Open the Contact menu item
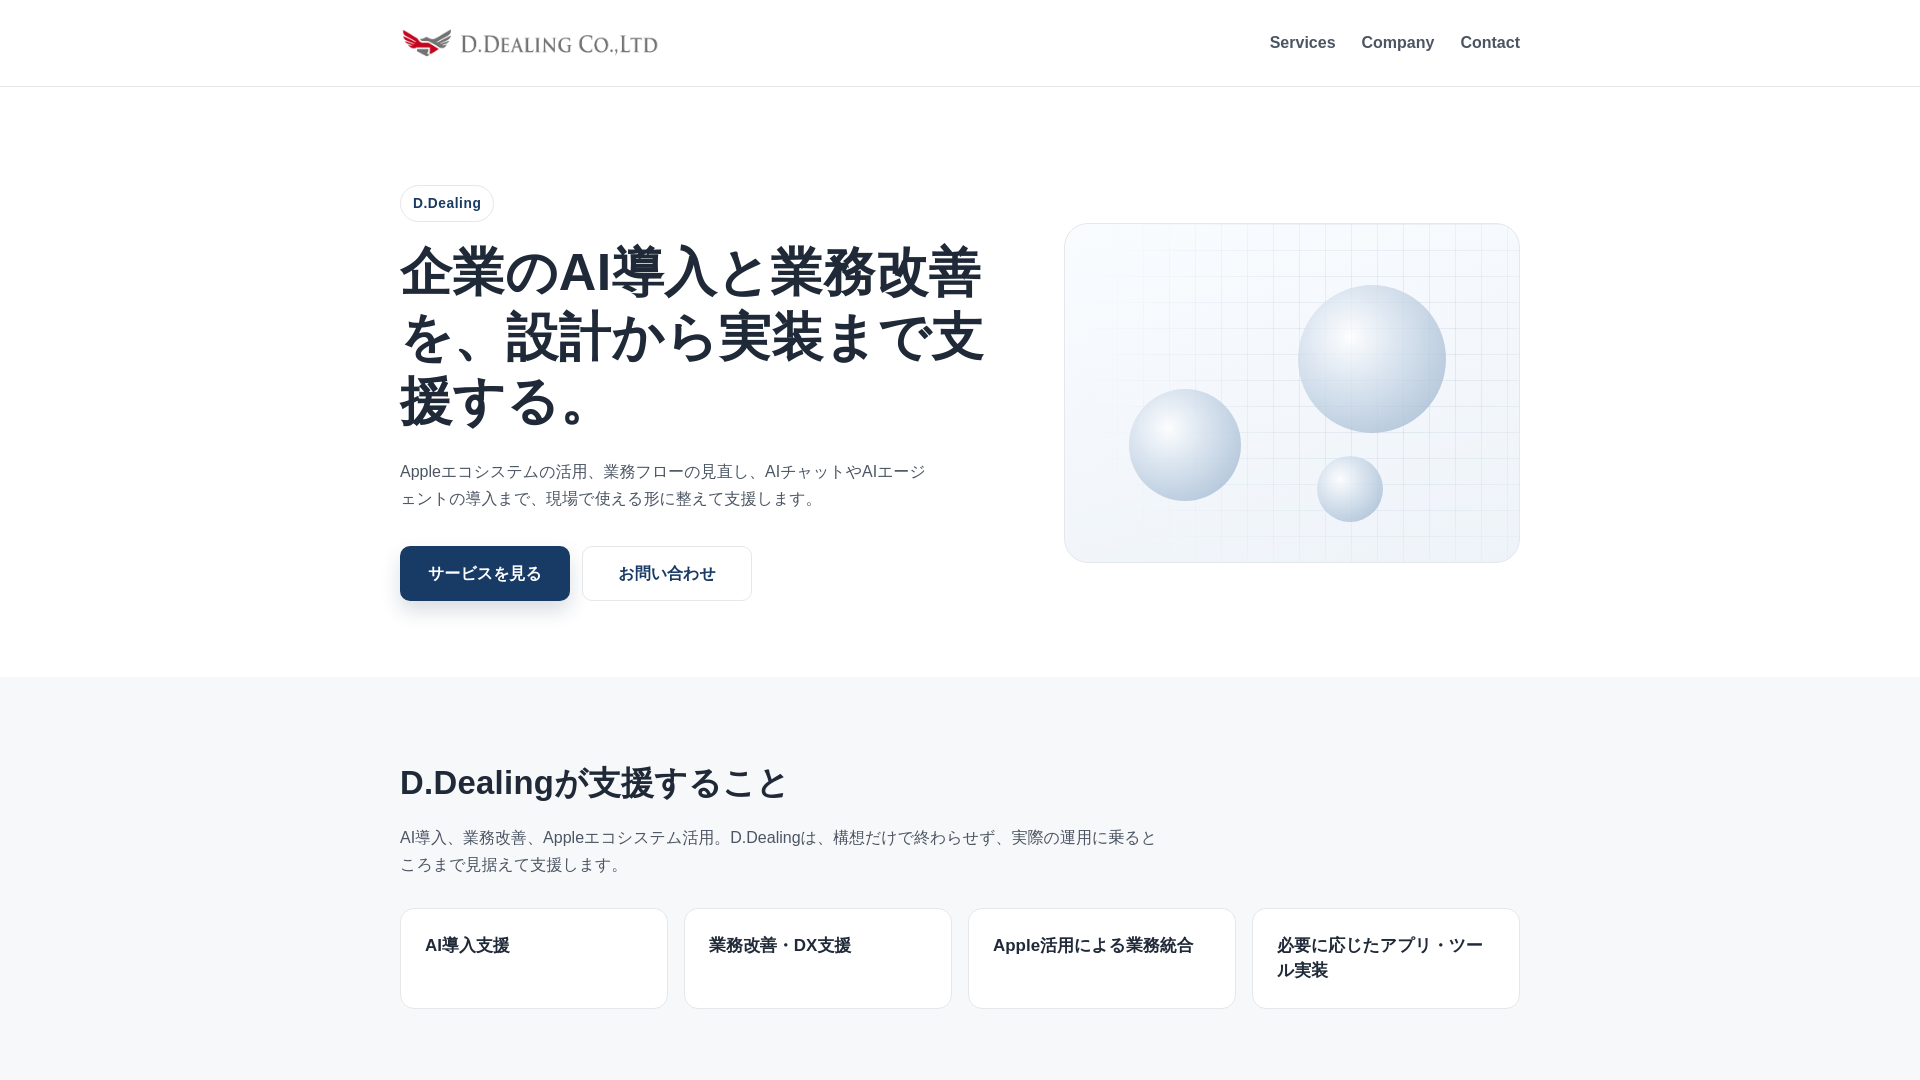 1489,43
